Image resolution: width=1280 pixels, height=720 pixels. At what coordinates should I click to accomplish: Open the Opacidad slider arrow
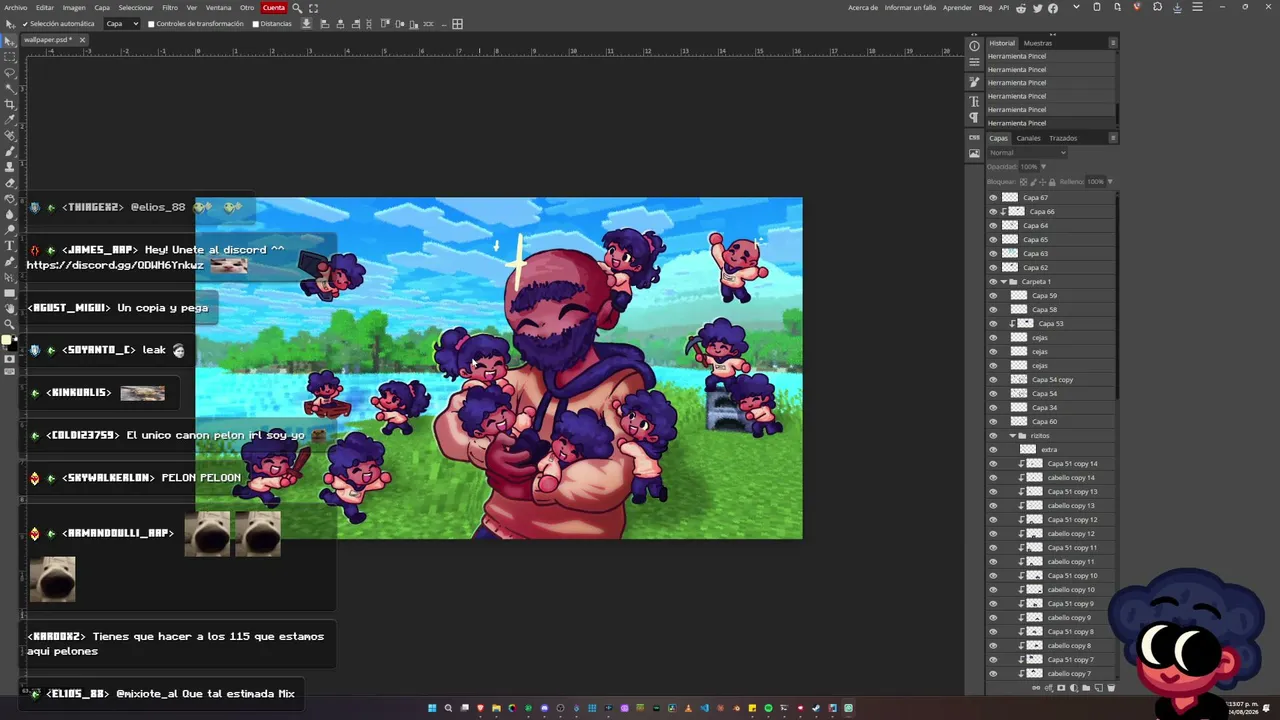coord(1043,167)
